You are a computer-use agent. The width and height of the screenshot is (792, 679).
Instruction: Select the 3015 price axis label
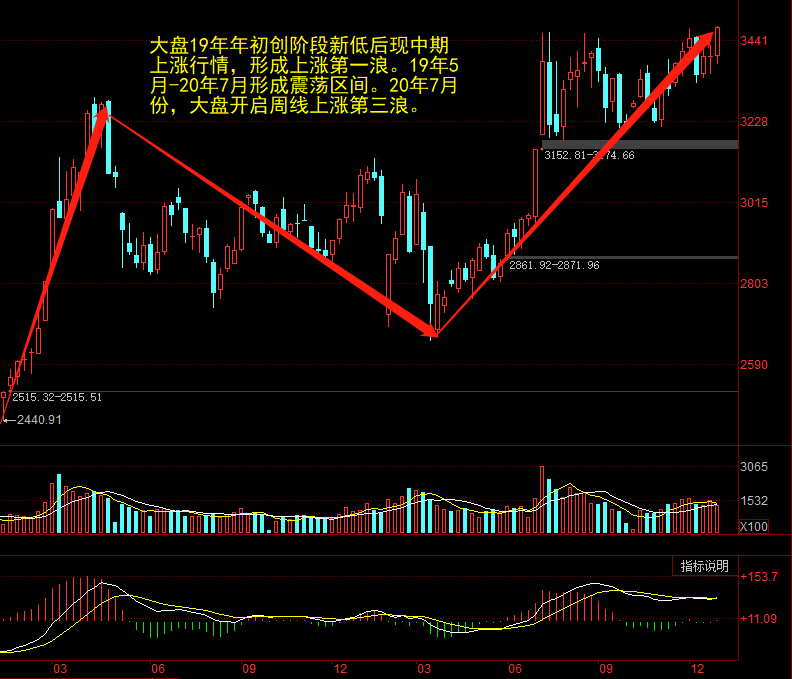click(x=755, y=203)
